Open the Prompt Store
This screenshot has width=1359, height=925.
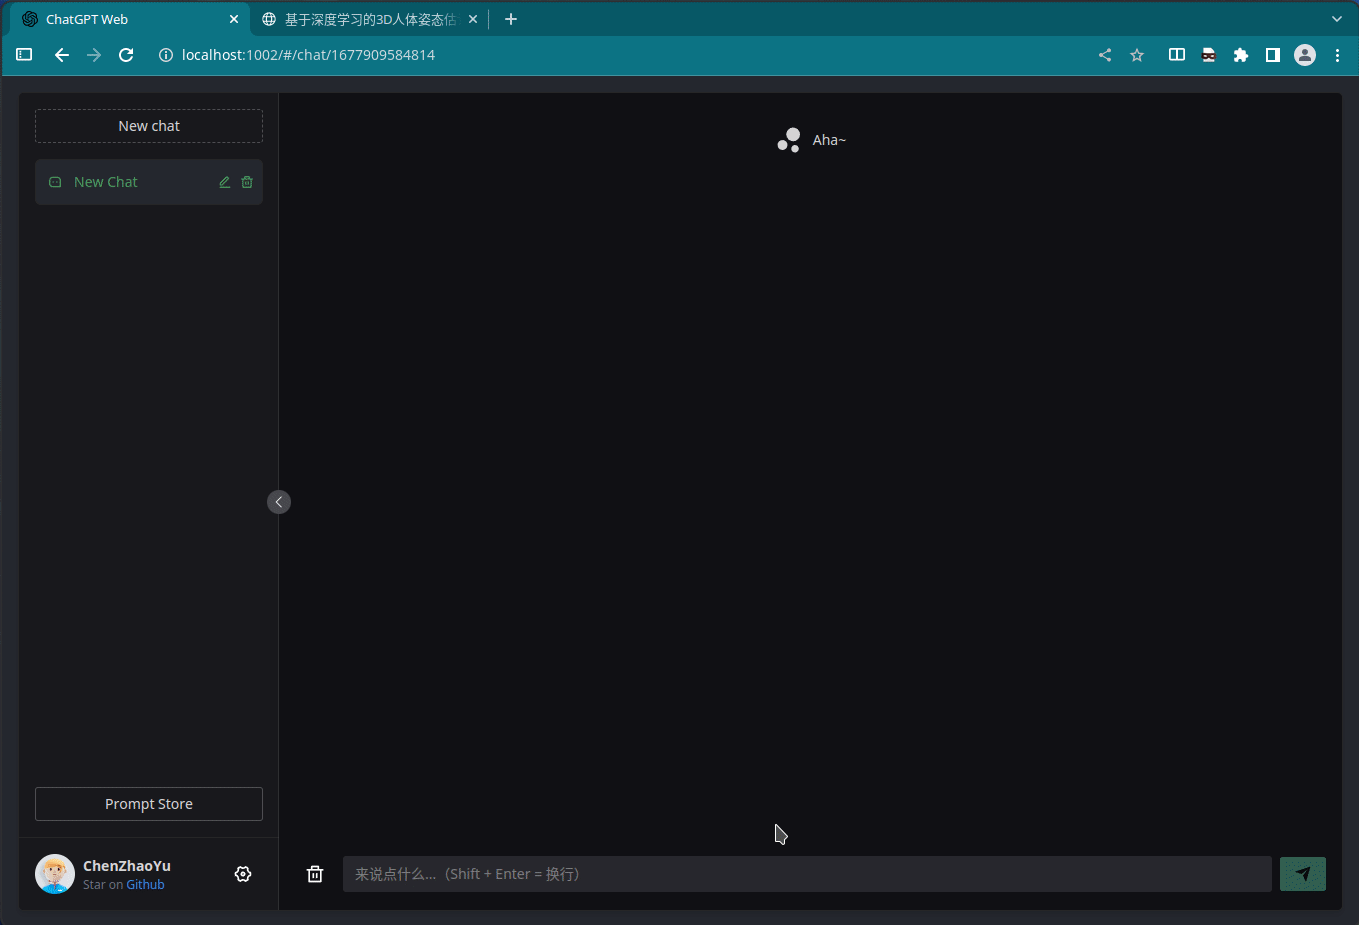(x=148, y=803)
